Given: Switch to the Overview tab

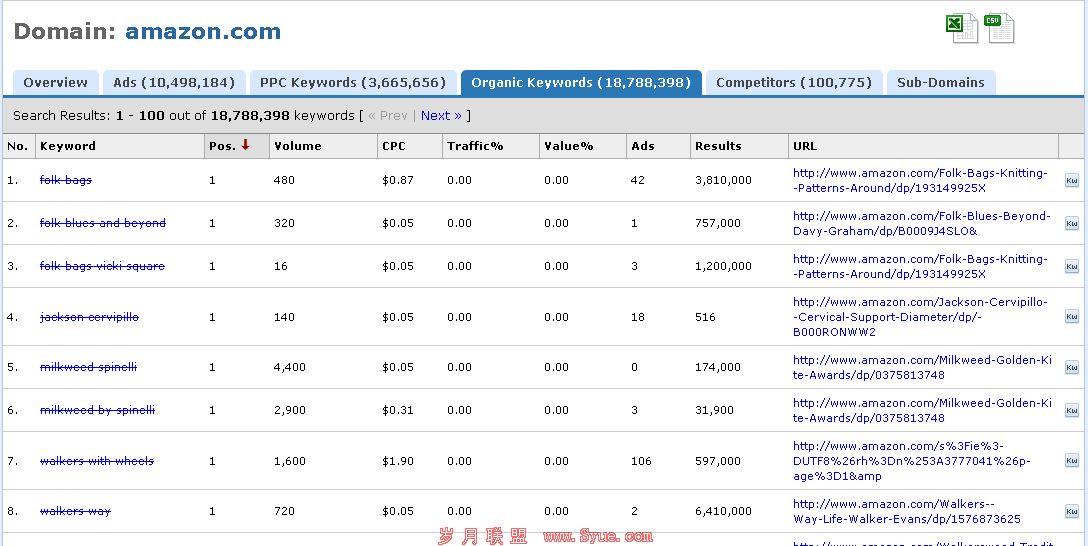Looking at the screenshot, I should click(56, 83).
